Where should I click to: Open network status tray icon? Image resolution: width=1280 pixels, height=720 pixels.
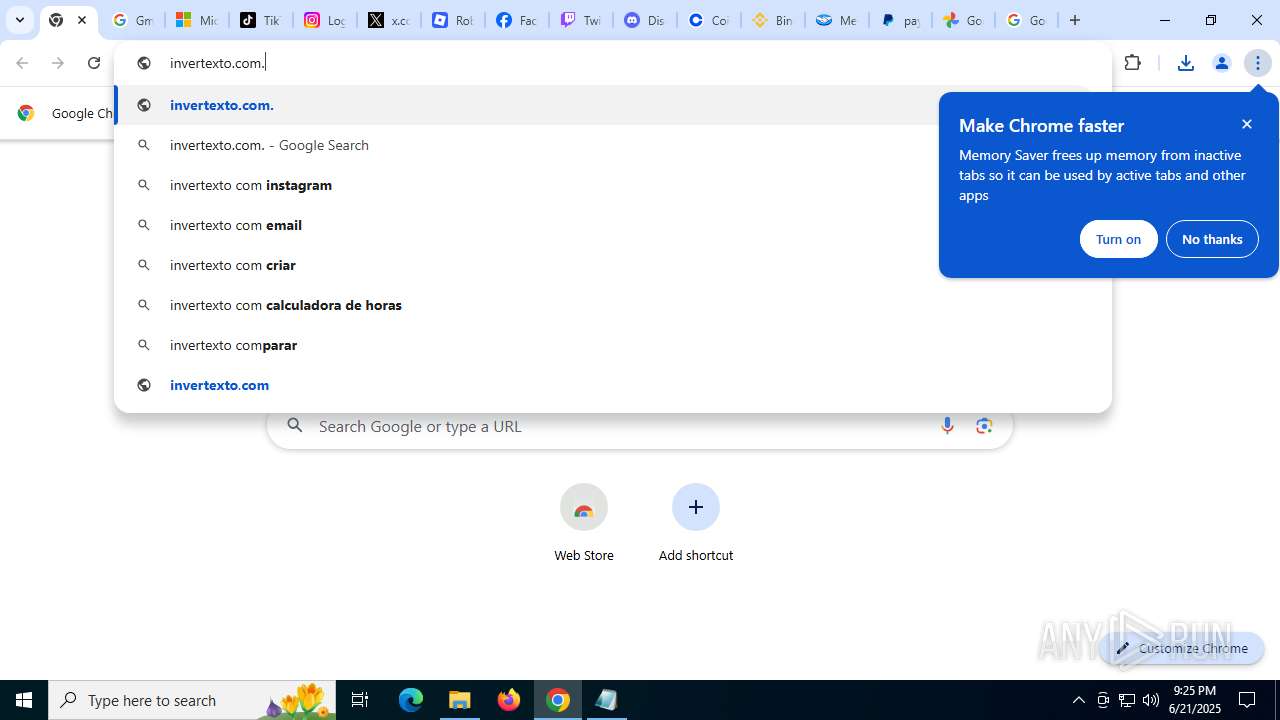[1127, 700]
